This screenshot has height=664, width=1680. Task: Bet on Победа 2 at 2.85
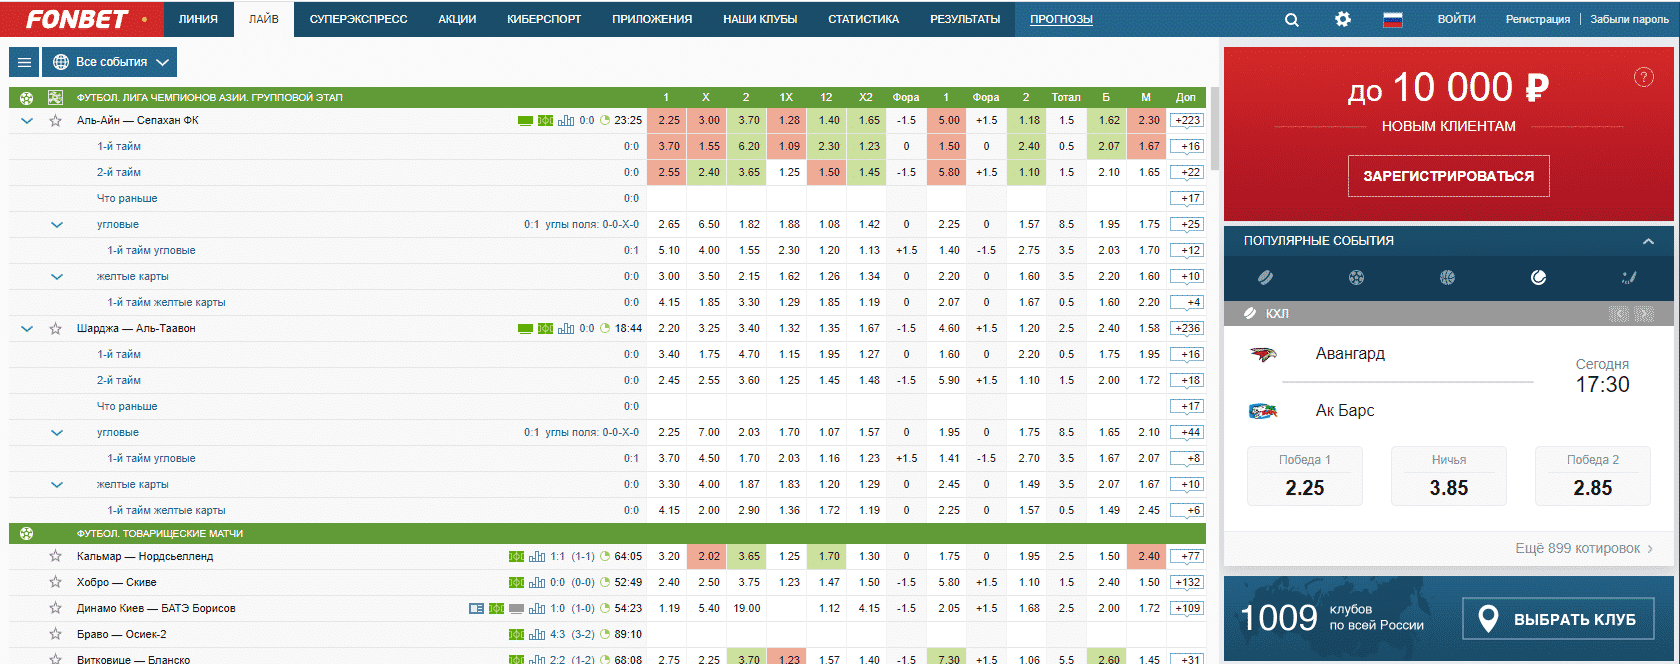point(1593,476)
